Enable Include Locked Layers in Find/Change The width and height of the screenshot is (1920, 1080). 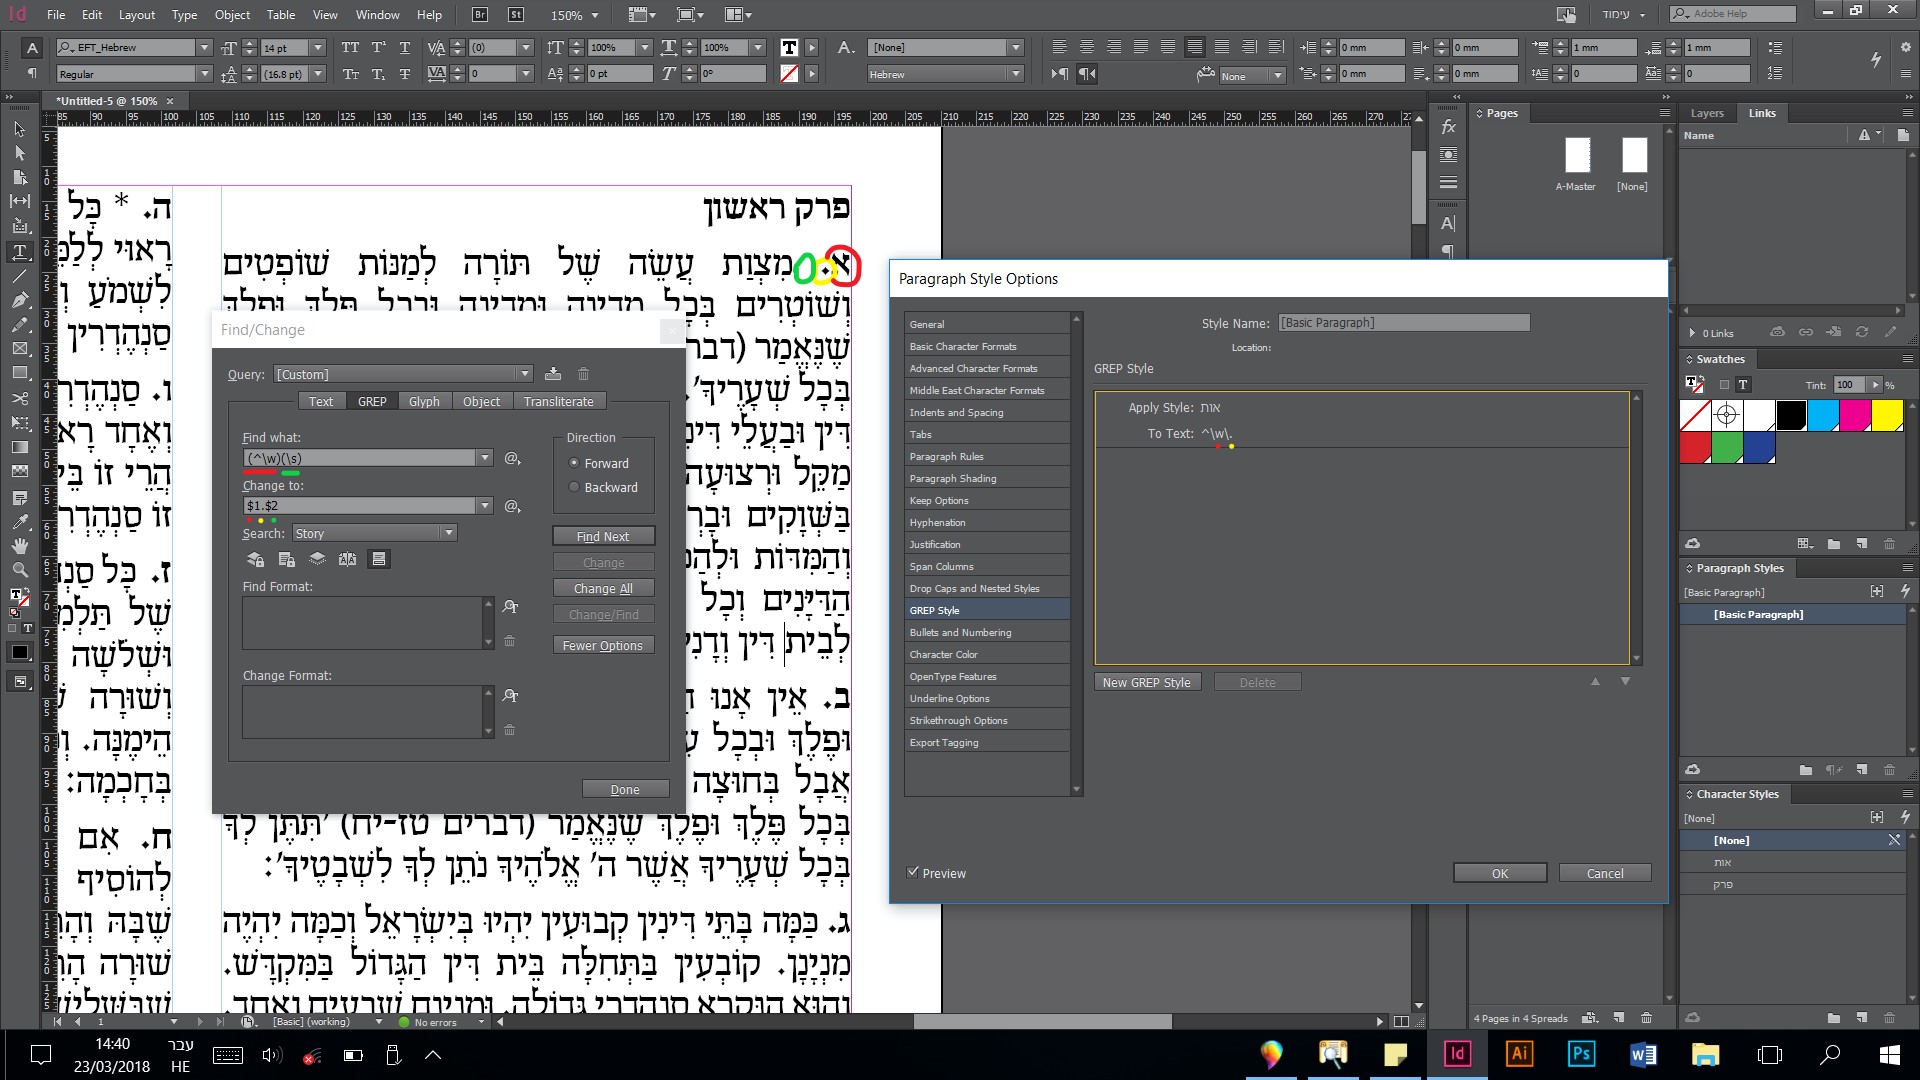255,559
